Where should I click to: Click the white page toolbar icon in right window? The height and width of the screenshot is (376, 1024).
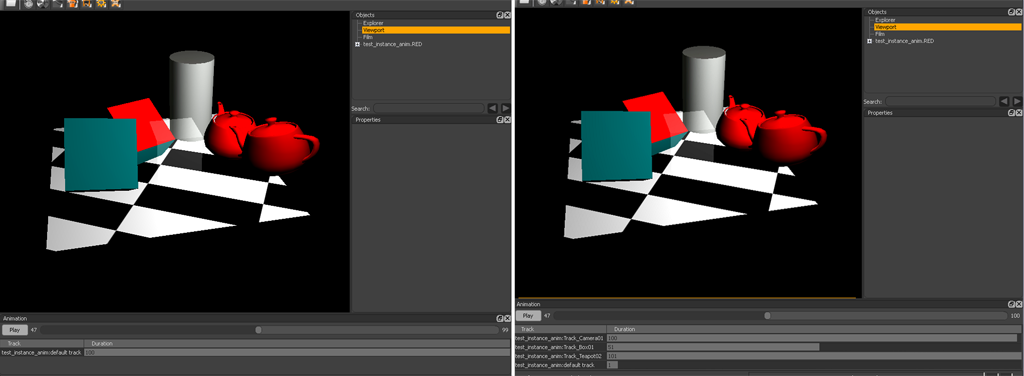(x=524, y=3)
